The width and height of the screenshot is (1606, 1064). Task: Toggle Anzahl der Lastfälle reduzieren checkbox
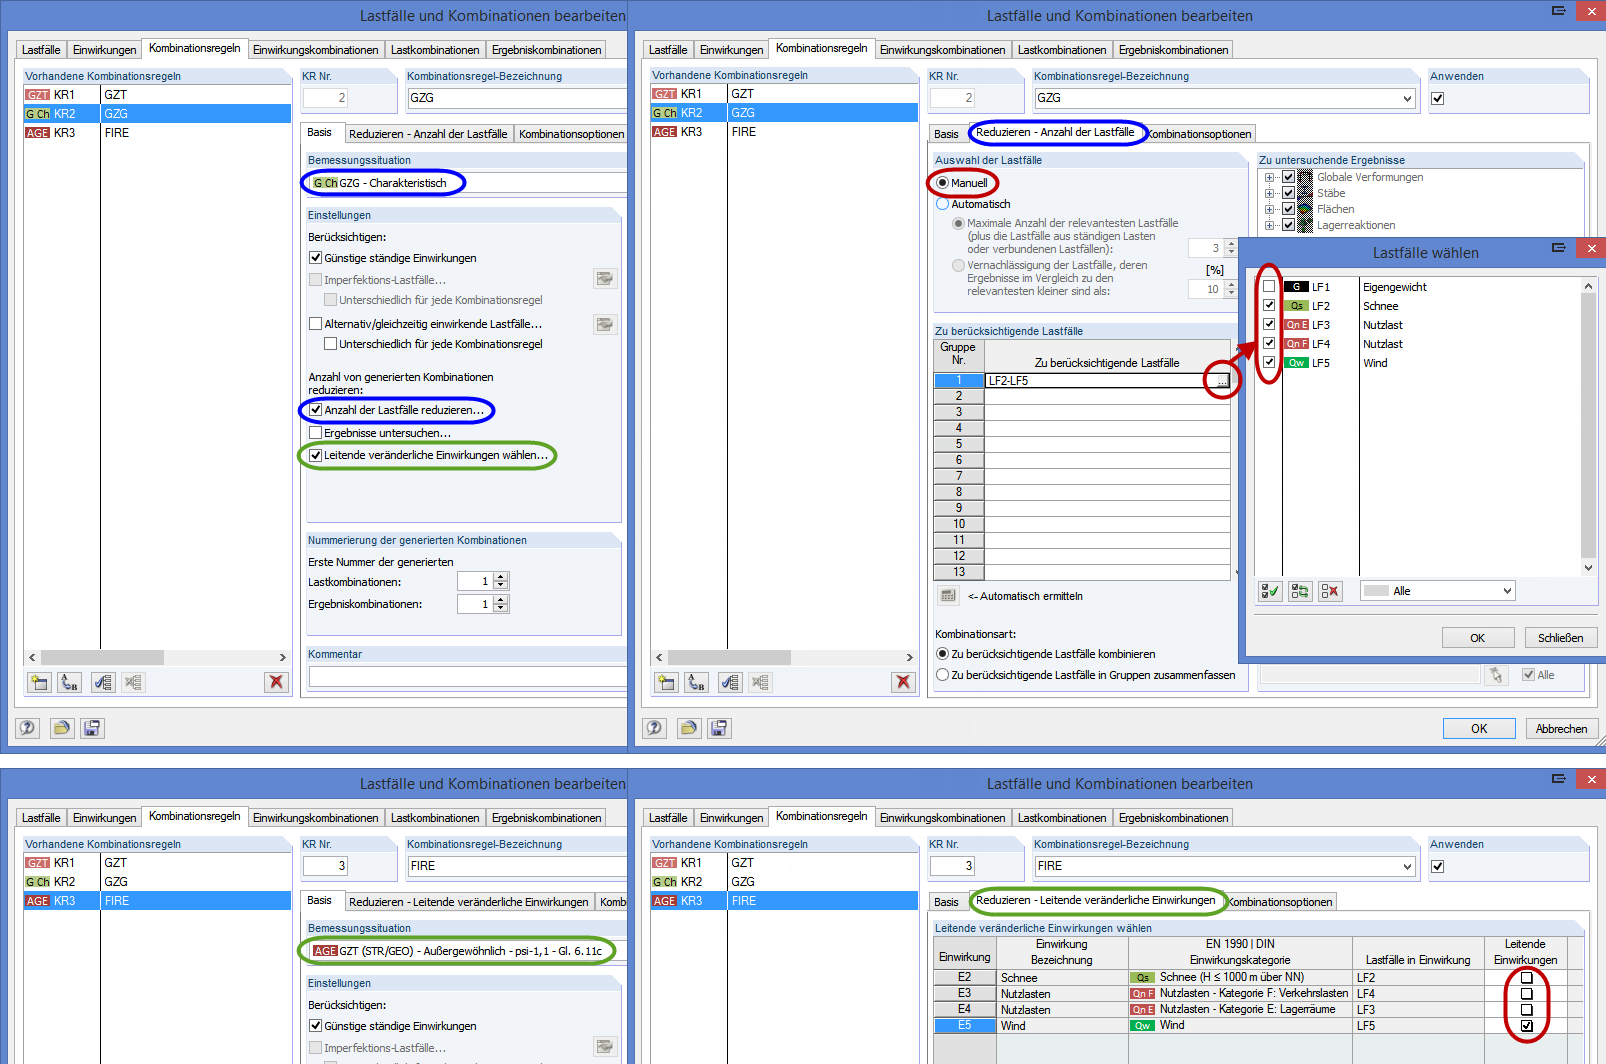coord(316,410)
